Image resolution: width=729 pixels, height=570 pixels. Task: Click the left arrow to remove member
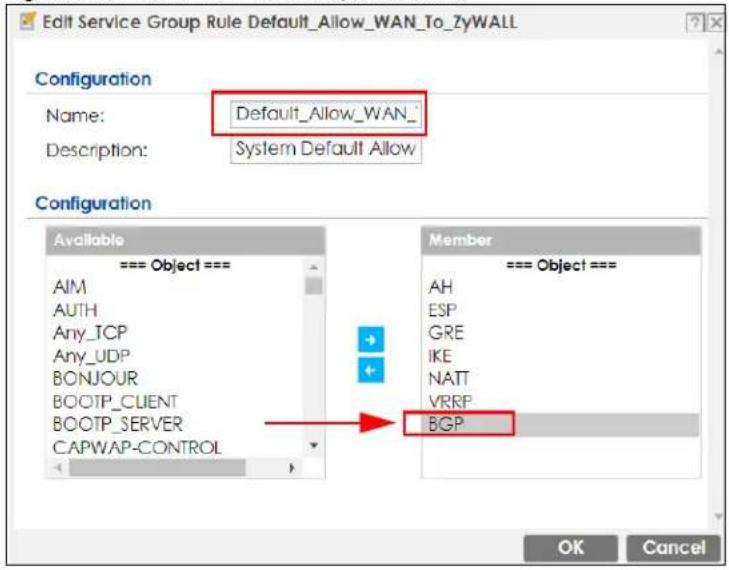pyautogui.click(x=371, y=370)
